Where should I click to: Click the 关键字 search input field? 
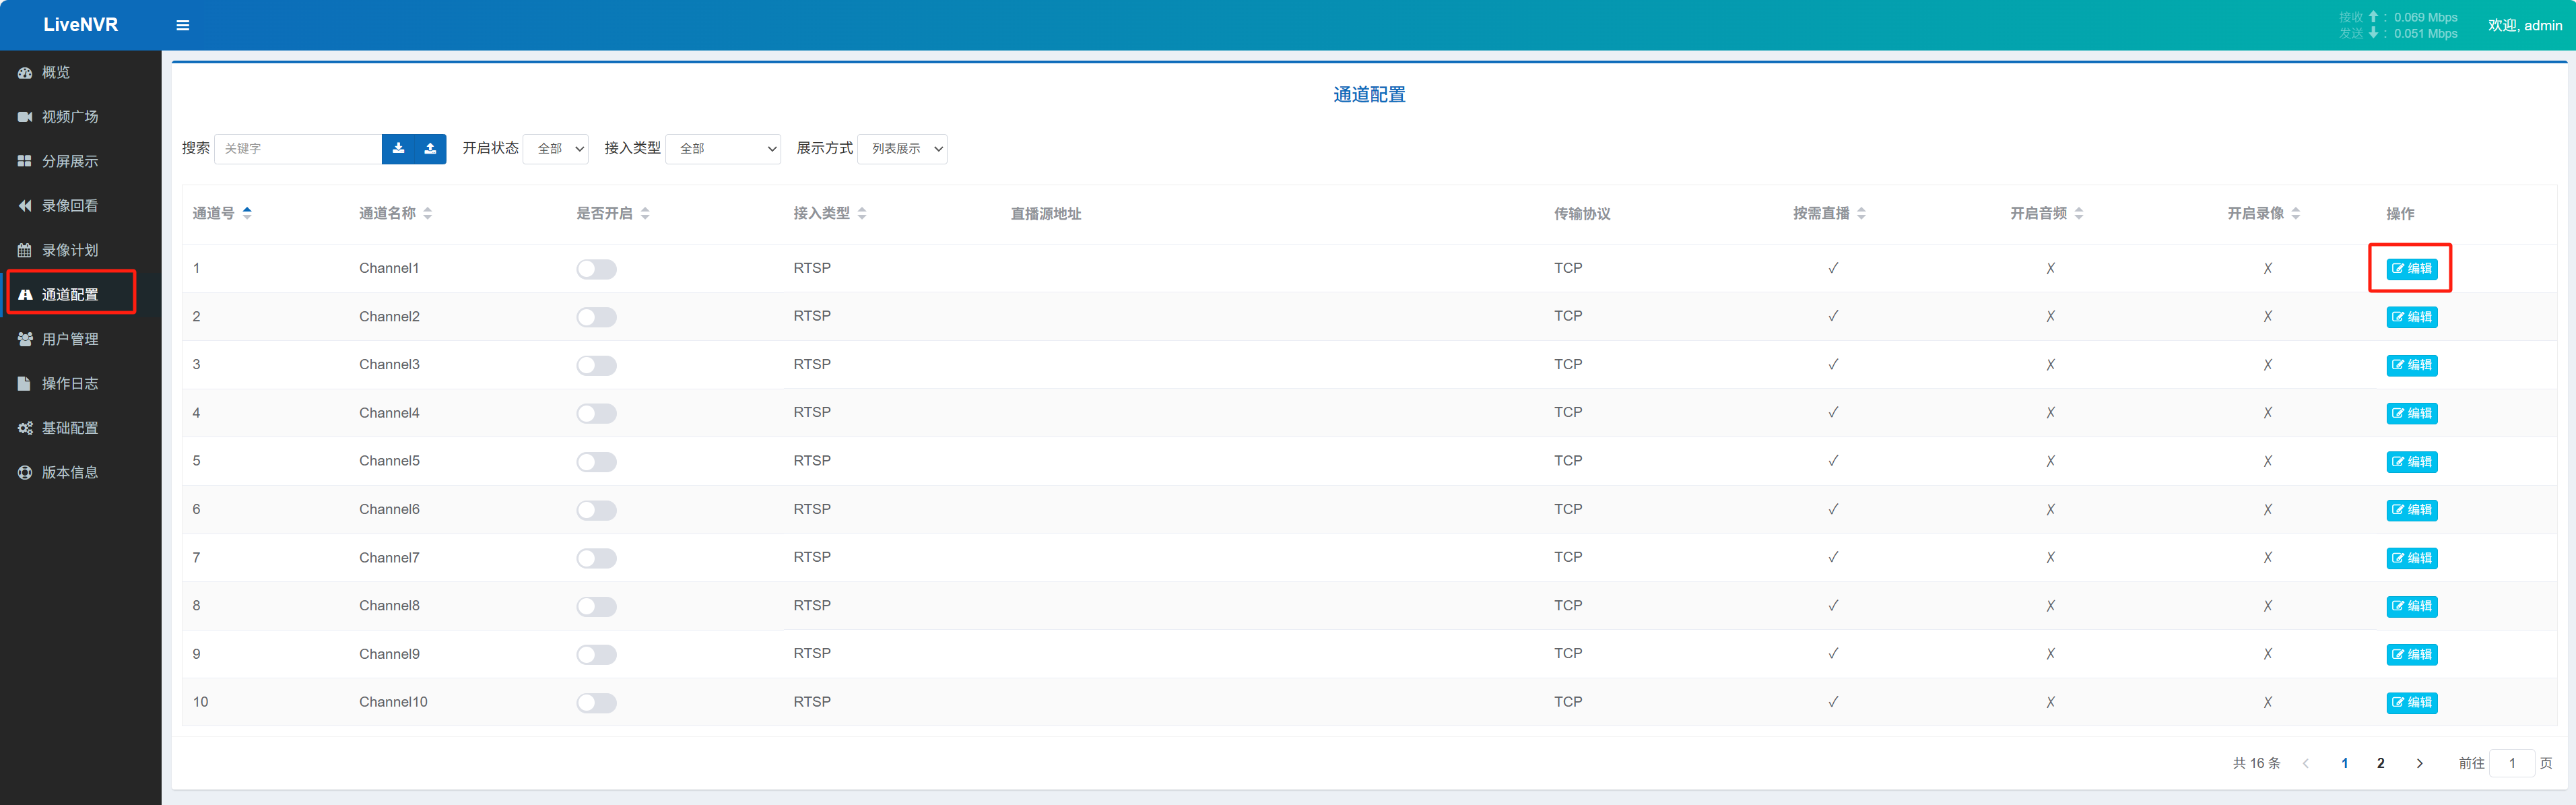[x=298, y=148]
